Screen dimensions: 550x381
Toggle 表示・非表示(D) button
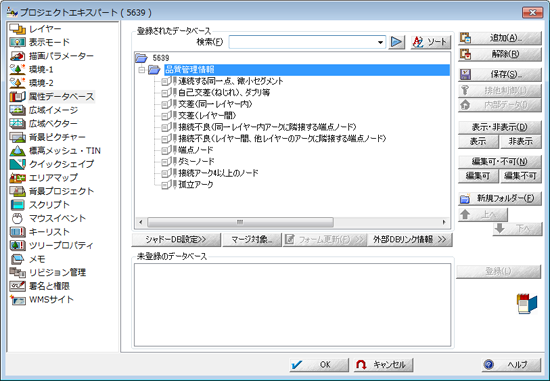click(500, 127)
